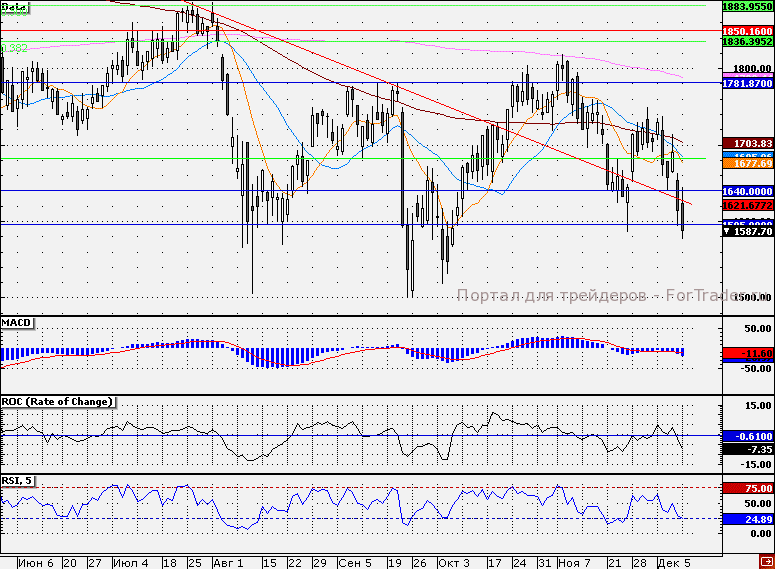Select the red 1850.1600 price label
The height and width of the screenshot is (569, 775).
coord(747,31)
